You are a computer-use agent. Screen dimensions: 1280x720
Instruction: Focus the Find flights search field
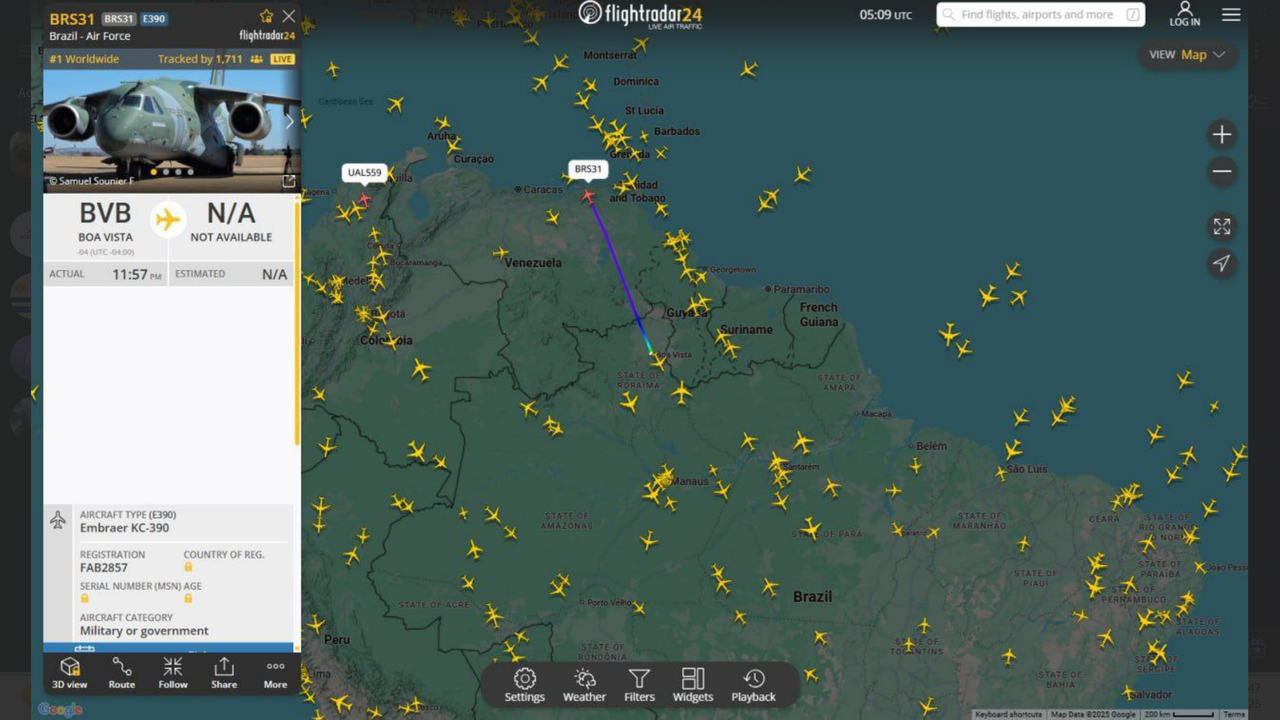coord(1040,15)
